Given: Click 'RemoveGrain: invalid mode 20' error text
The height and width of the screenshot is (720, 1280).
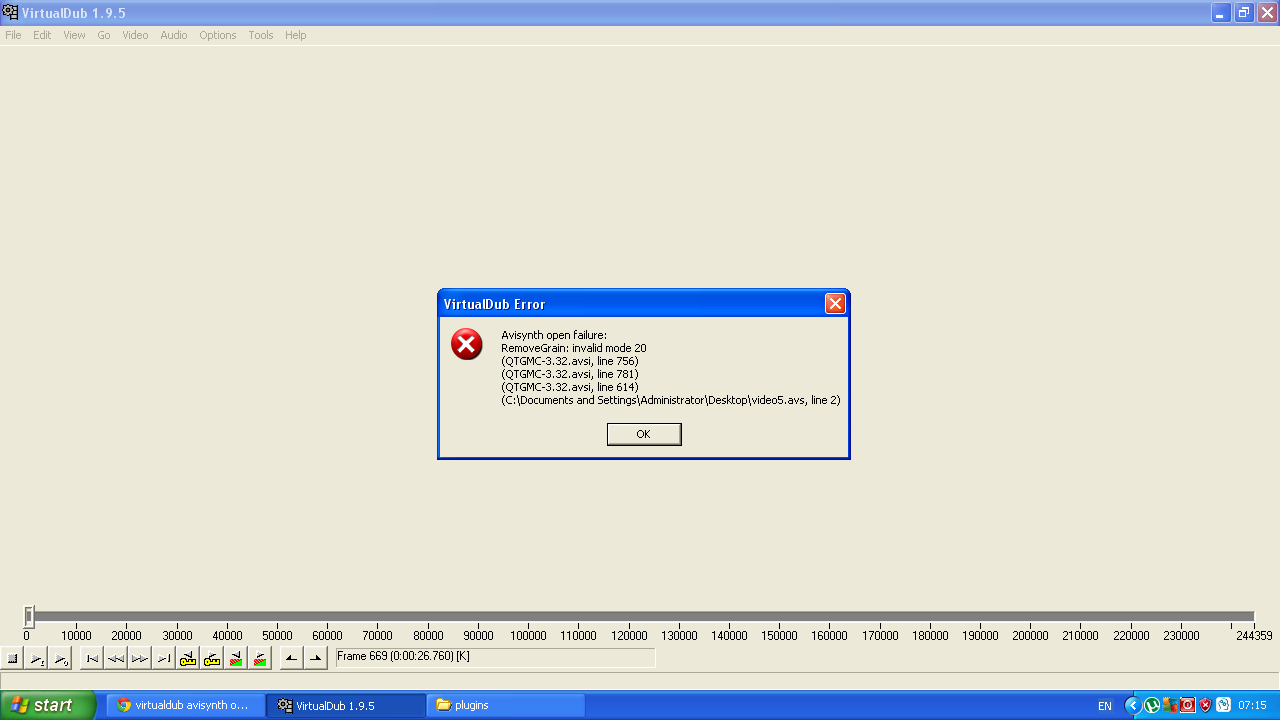Looking at the screenshot, I should (574, 348).
